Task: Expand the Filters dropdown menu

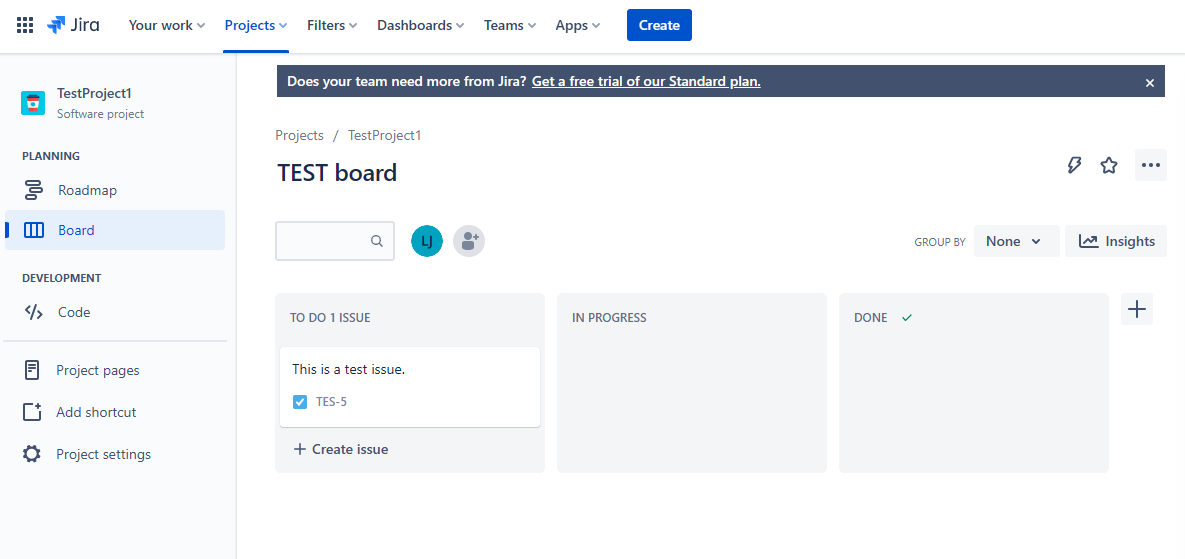Action: 332,25
